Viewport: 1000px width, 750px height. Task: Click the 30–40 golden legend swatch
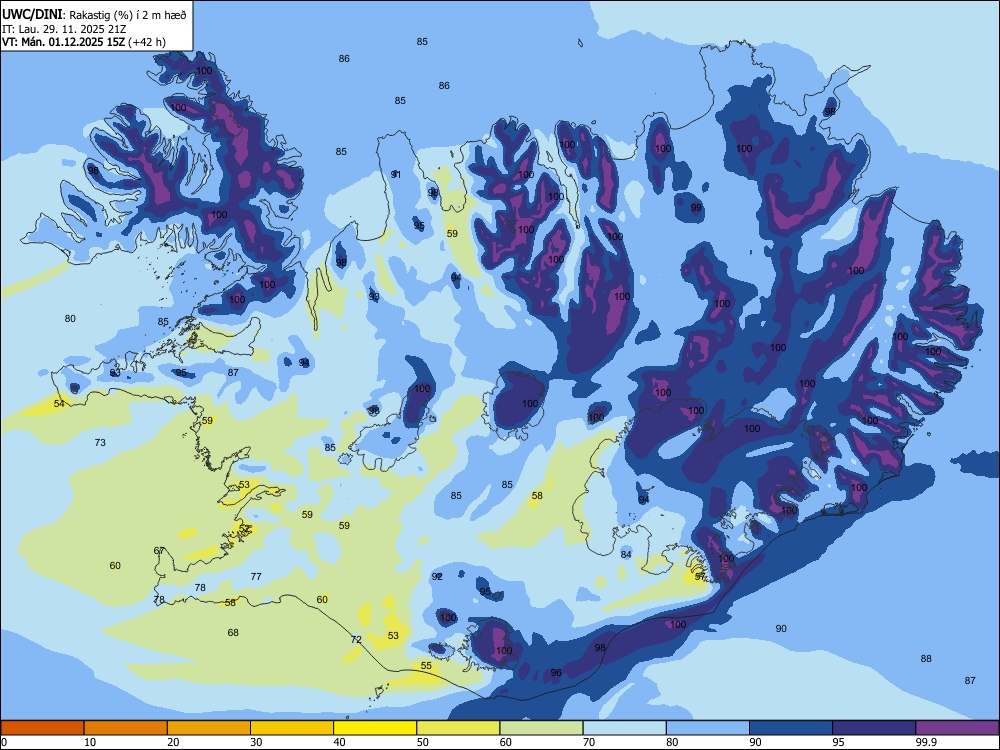point(292,728)
